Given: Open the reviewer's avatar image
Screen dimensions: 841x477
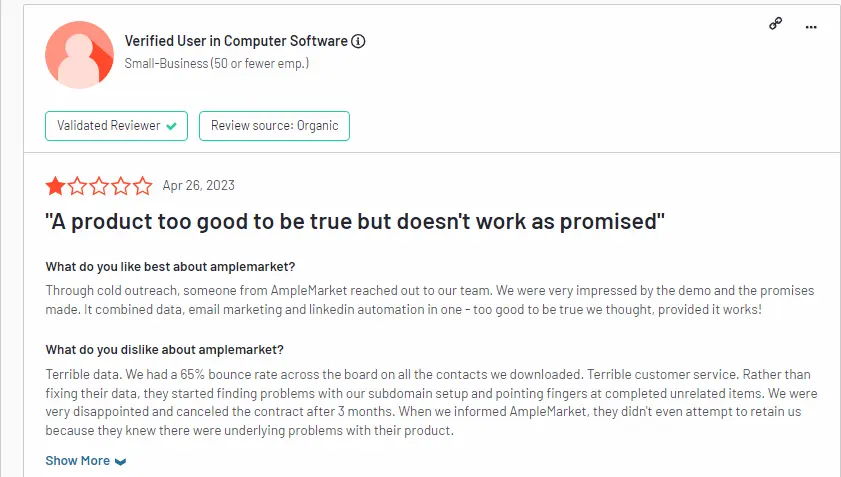Looking at the screenshot, I should (x=79, y=53).
